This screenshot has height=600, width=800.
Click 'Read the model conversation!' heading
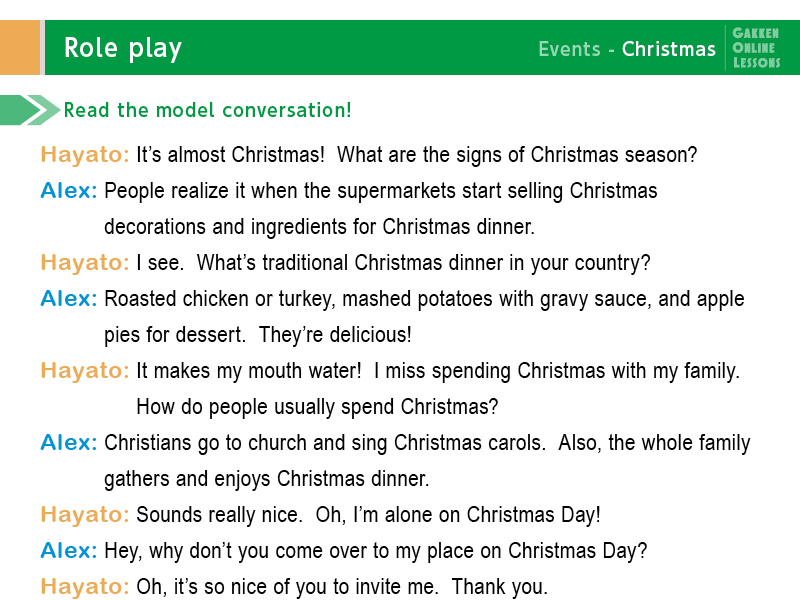tap(208, 110)
